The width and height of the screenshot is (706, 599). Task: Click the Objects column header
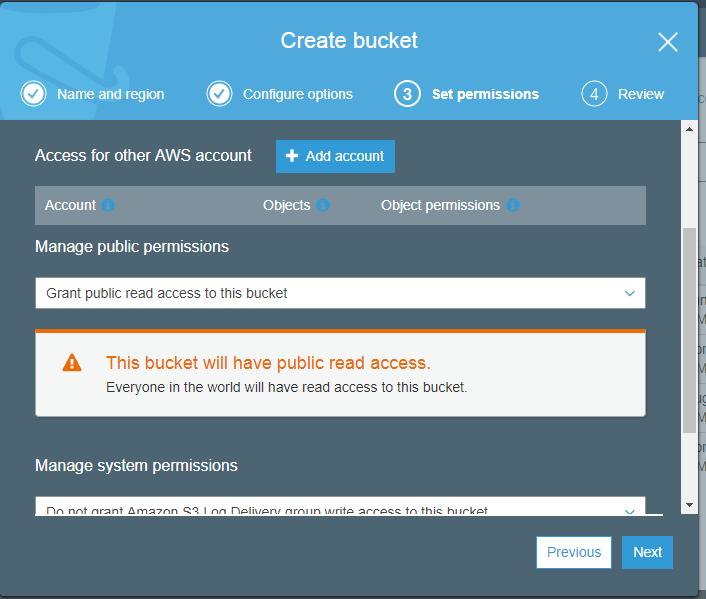tap(286, 205)
